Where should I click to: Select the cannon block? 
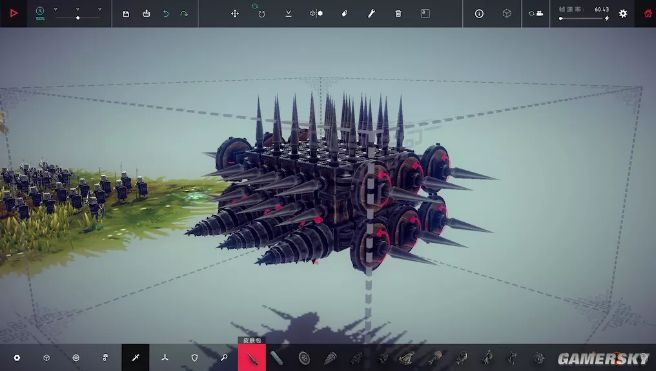(x=356, y=358)
